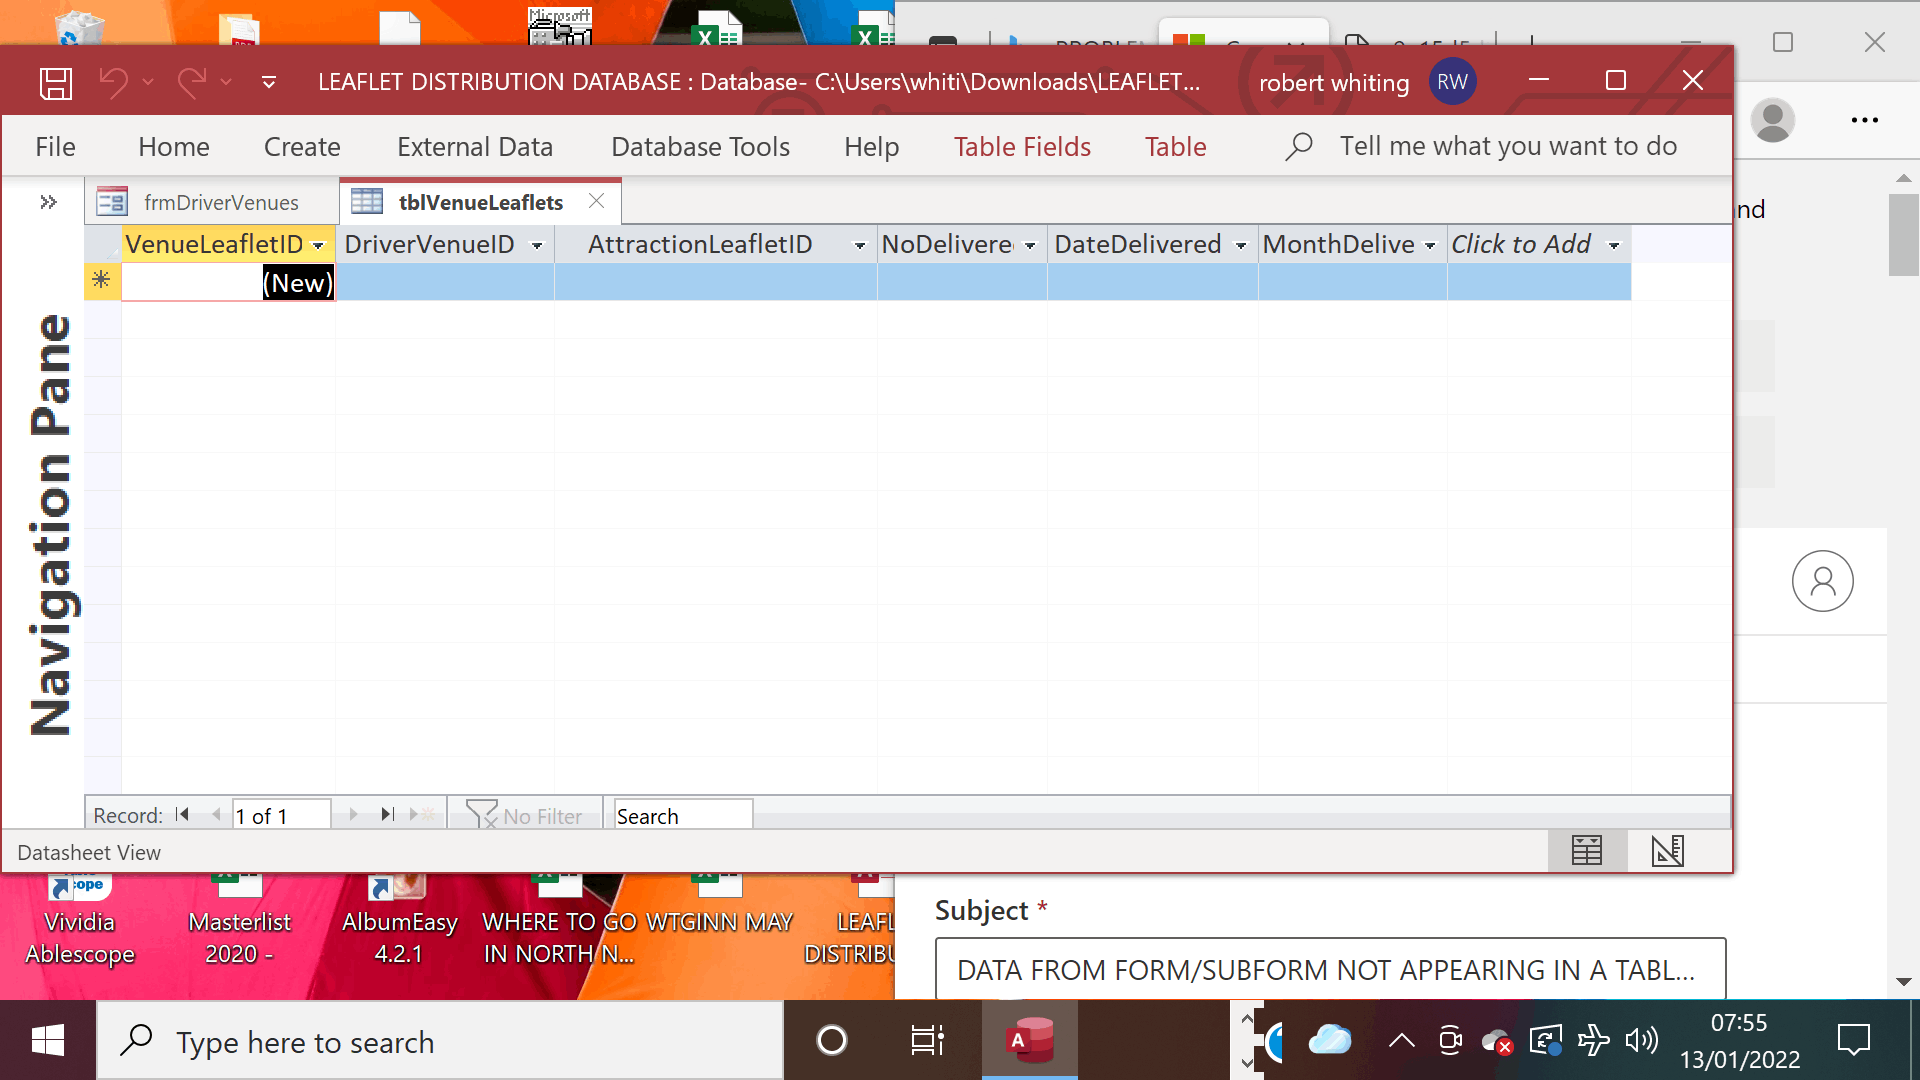
Task: Click the Save icon in title bar
Action: (x=56, y=82)
